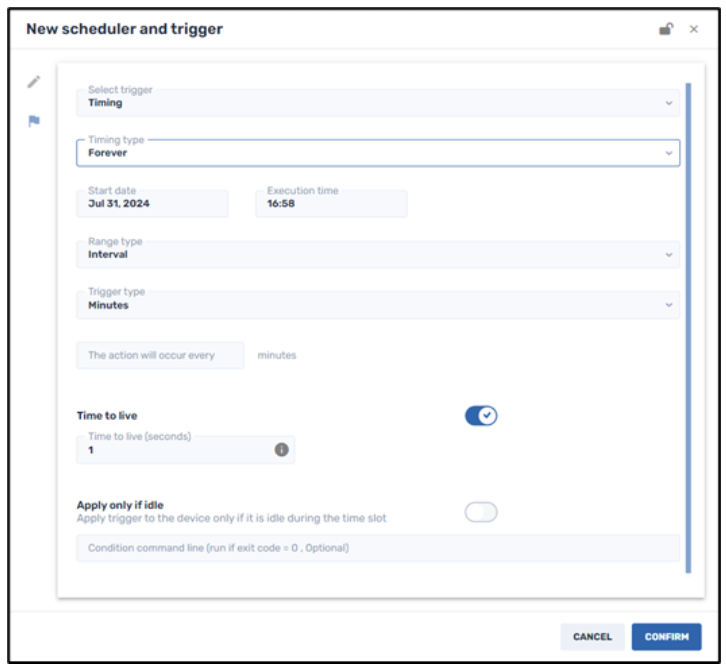
Task: Disable the Time to live toggle
Action: click(x=481, y=416)
